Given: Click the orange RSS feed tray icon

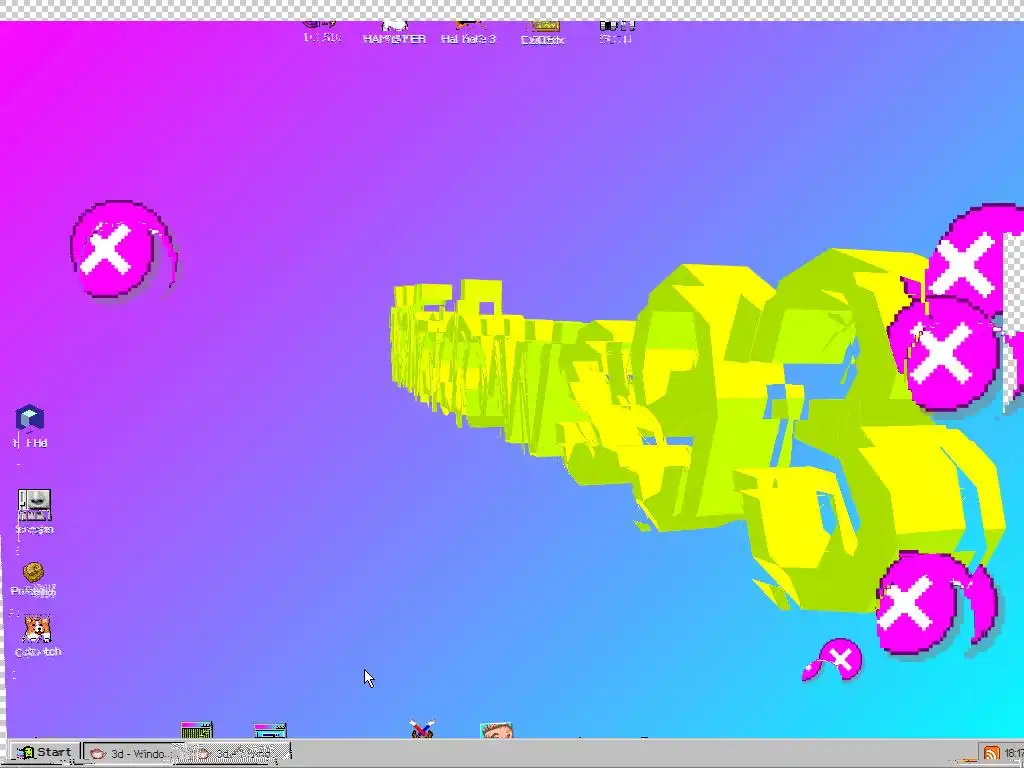Looking at the screenshot, I should (x=991, y=754).
